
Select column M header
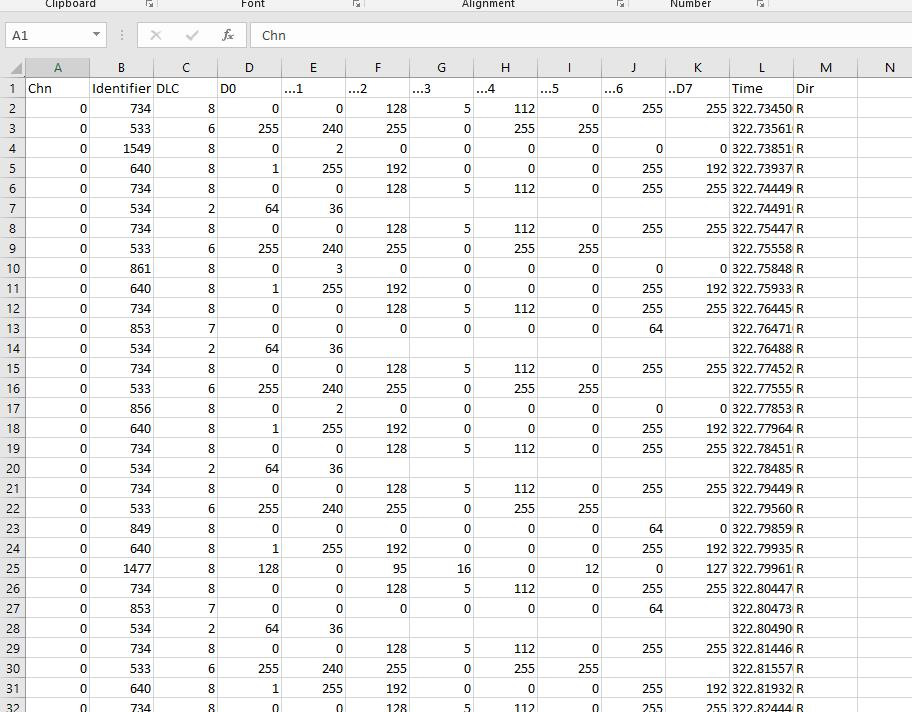point(825,68)
